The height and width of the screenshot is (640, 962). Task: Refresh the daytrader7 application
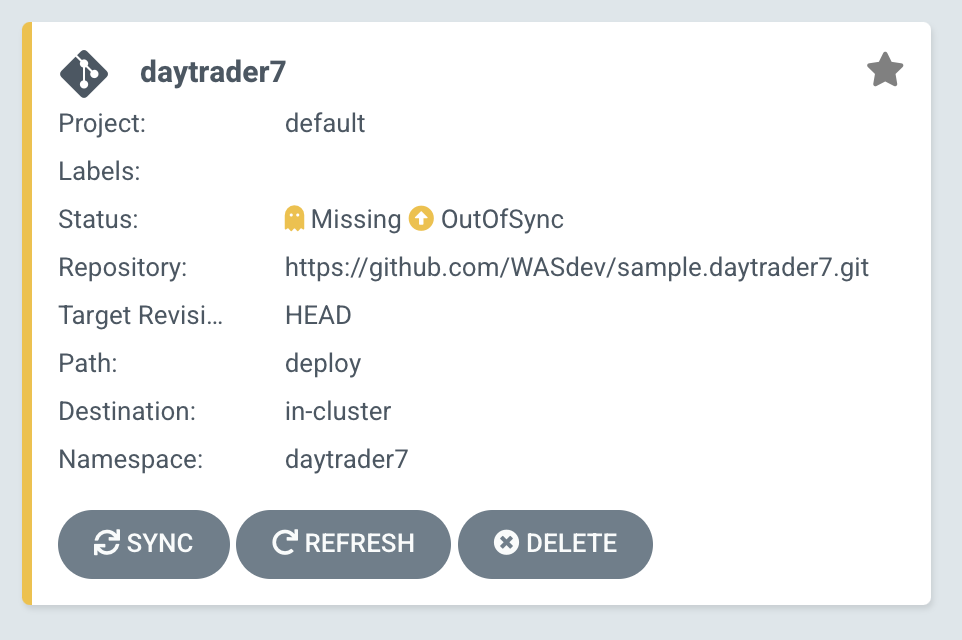343,544
